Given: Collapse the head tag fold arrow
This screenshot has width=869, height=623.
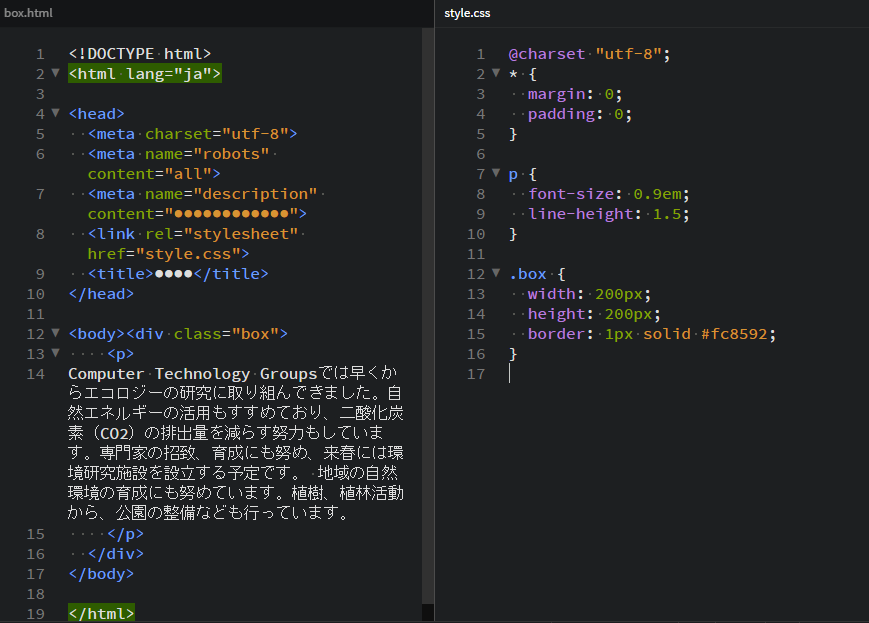Looking at the screenshot, I should click(55, 113).
